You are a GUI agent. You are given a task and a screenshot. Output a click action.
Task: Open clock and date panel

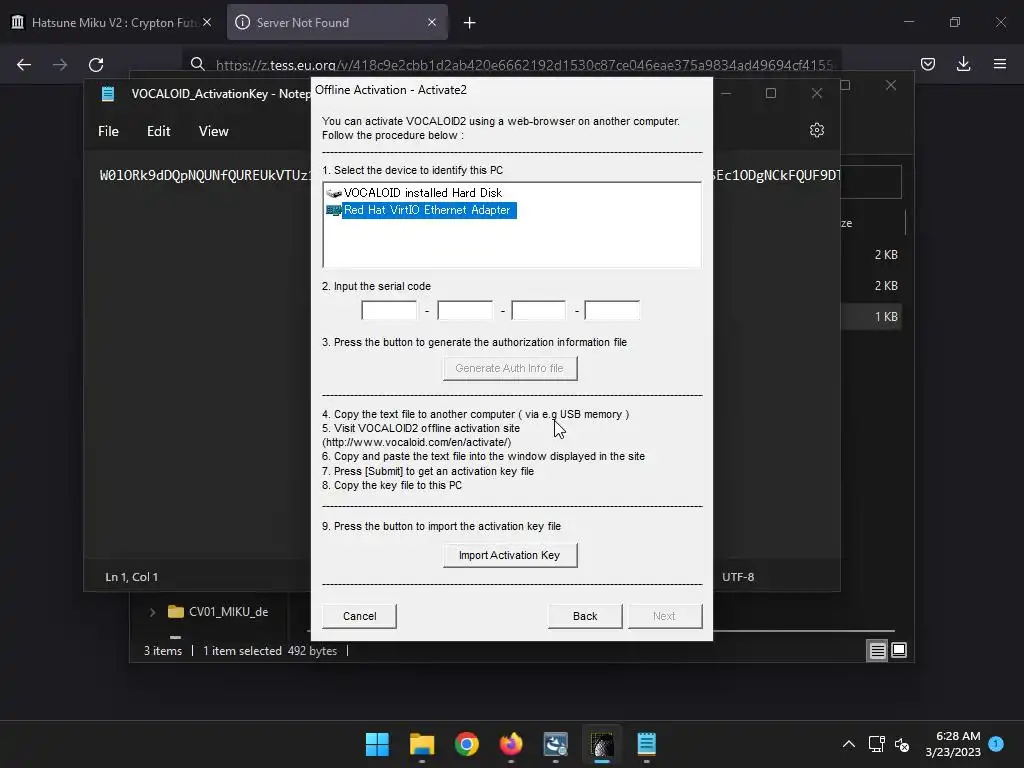click(953, 744)
